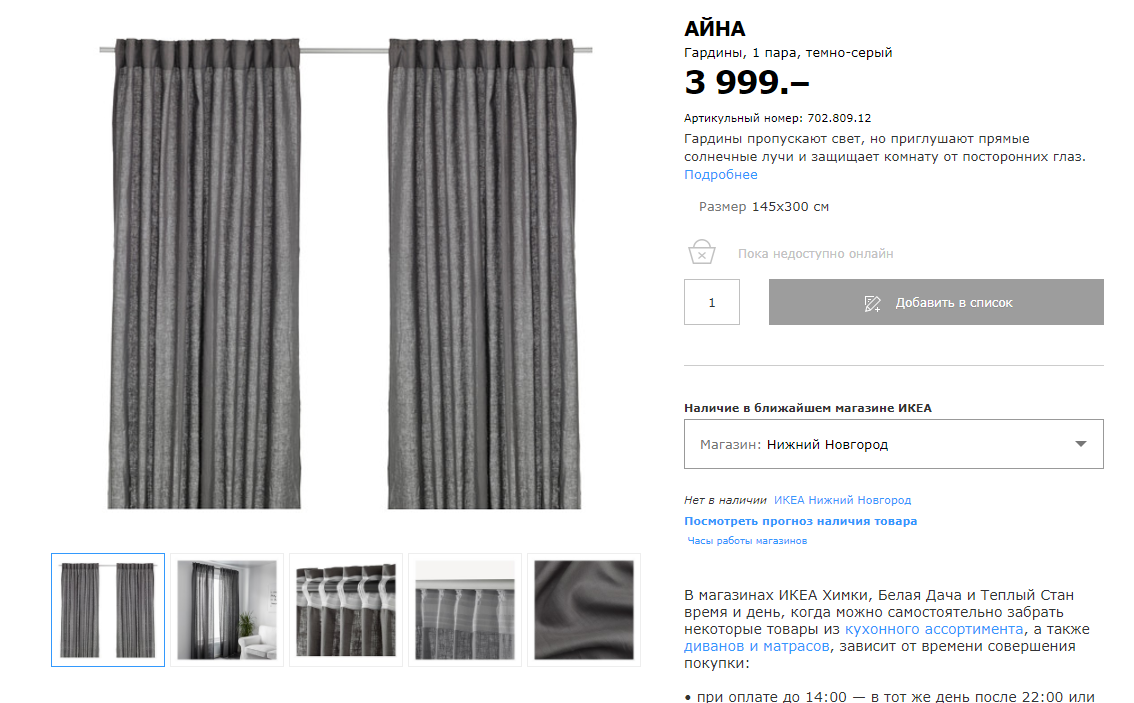This screenshot has height=703, width=1134.
Task: Follow the диванов и матрасов link
Action: click(756, 646)
